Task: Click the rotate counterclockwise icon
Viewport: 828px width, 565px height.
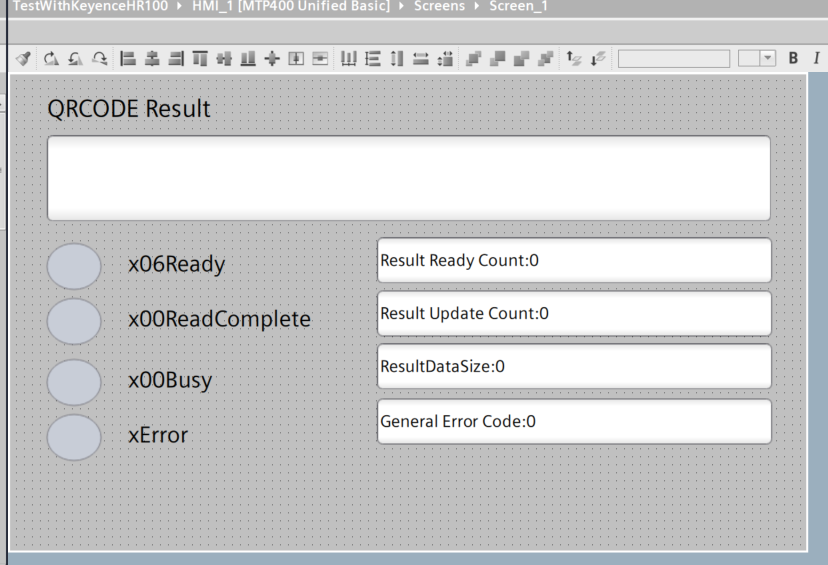Action: tap(76, 58)
